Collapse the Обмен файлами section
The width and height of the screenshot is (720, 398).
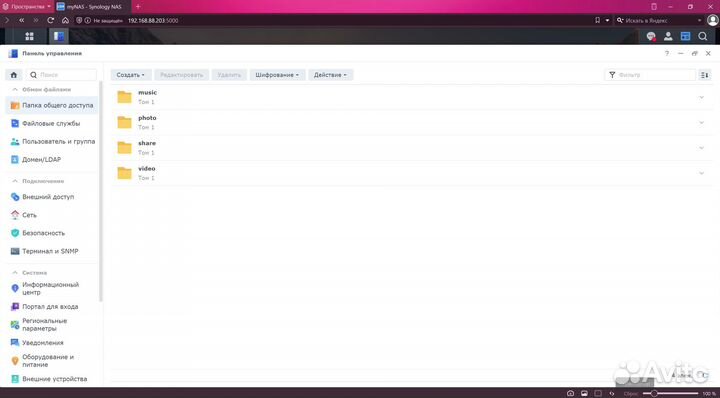[15, 90]
